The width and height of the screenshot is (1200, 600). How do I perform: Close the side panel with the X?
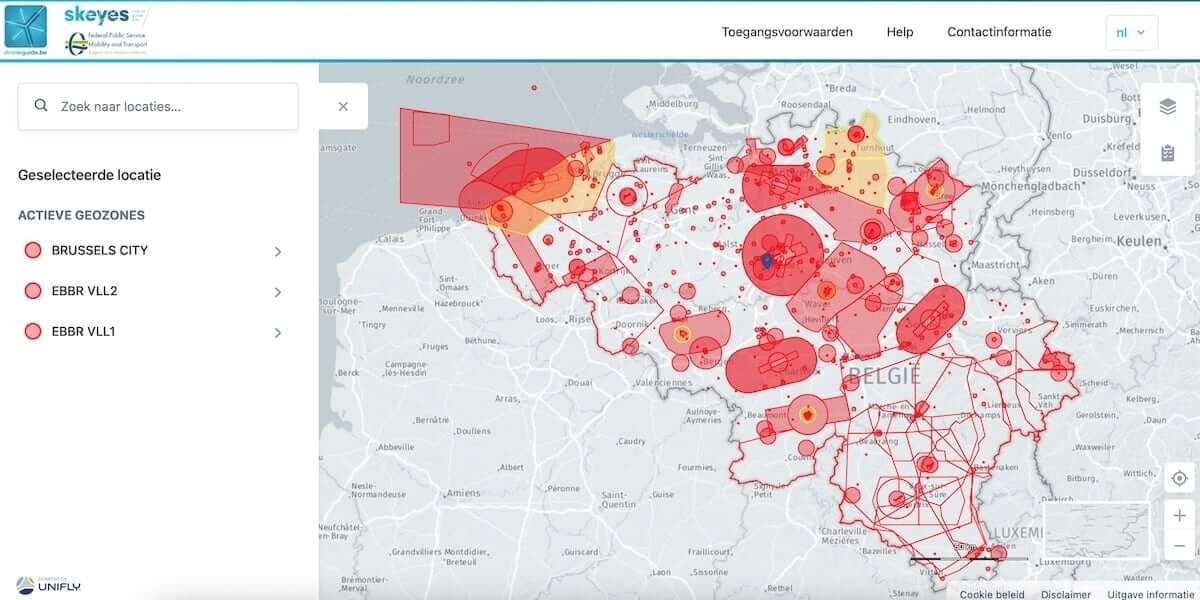tap(343, 106)
